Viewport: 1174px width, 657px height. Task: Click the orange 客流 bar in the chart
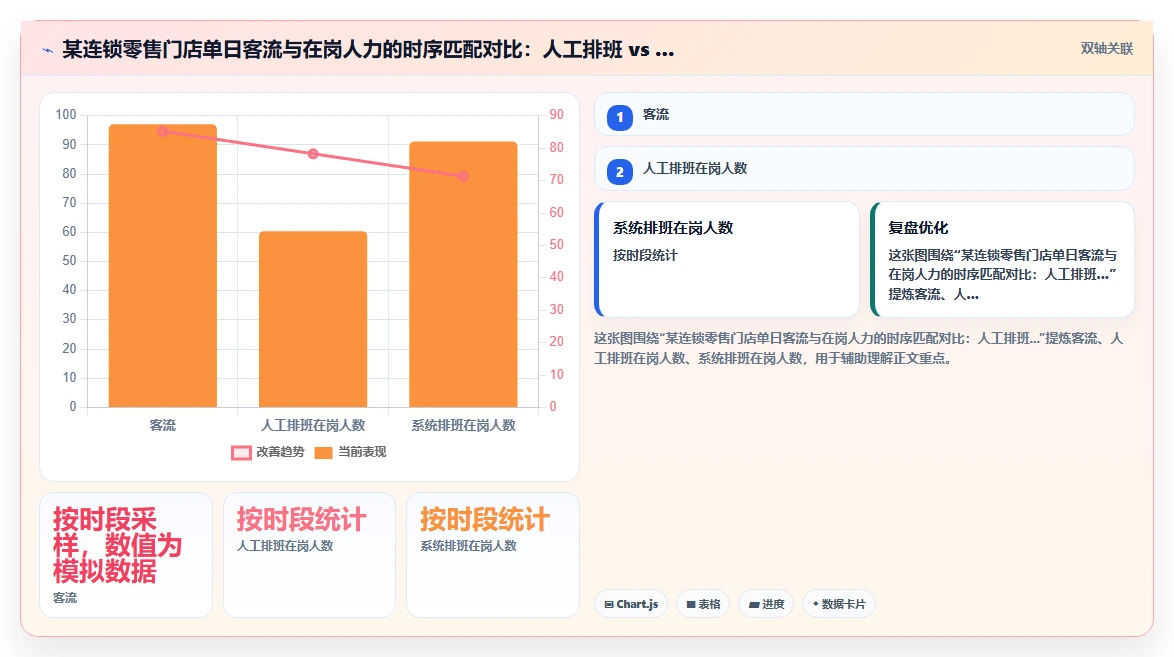(x=162, y=266)
